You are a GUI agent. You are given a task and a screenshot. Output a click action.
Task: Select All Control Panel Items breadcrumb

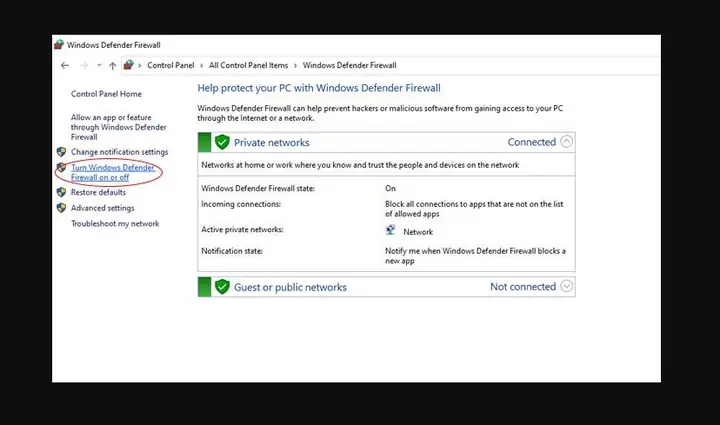point(248,65)
